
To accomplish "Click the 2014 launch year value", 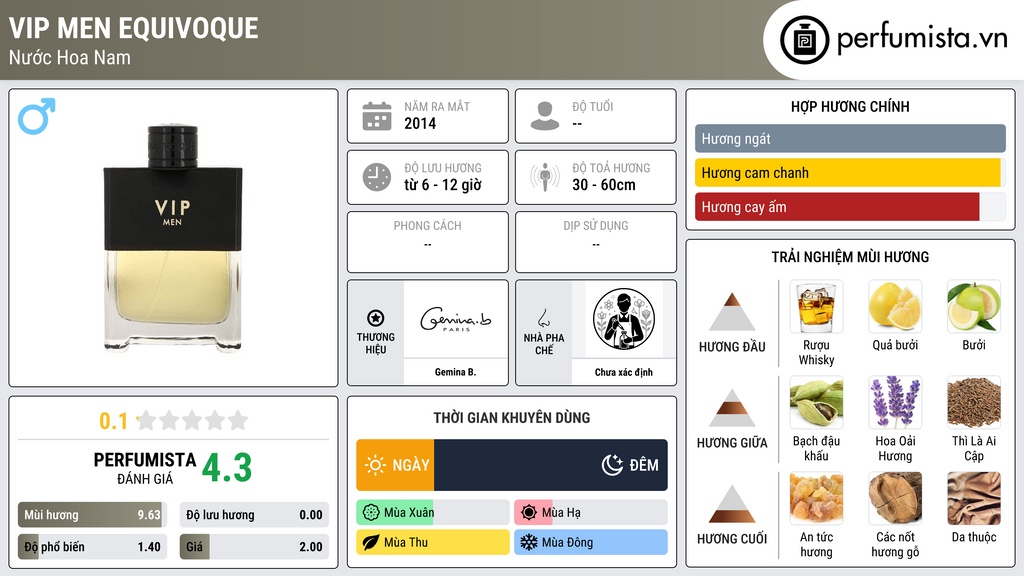I will [x=420, y=124].
